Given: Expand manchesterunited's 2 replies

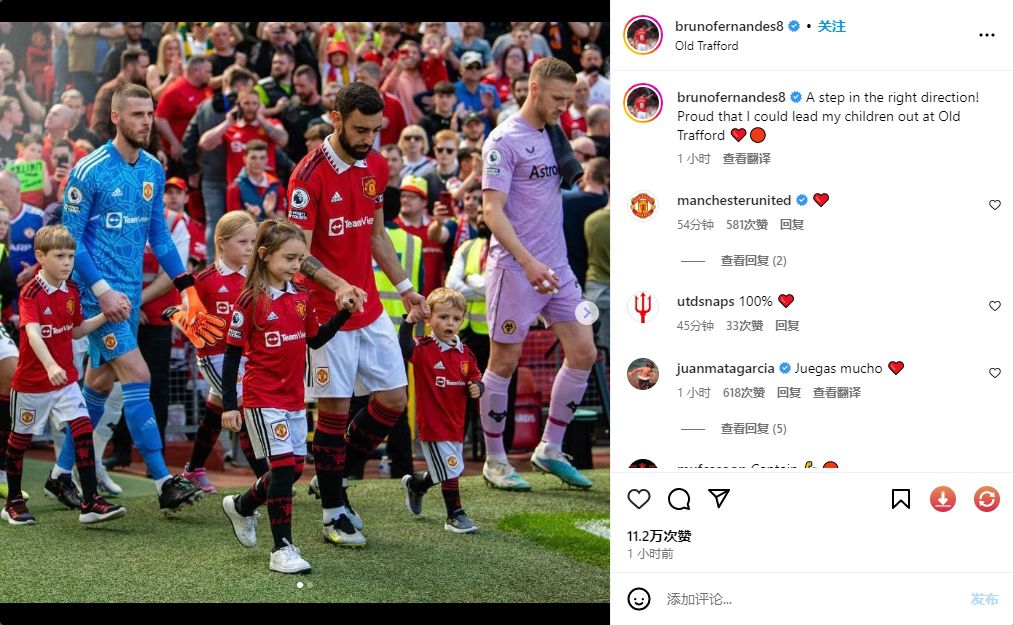Looking at the screenshot, I should coord(753,260).
